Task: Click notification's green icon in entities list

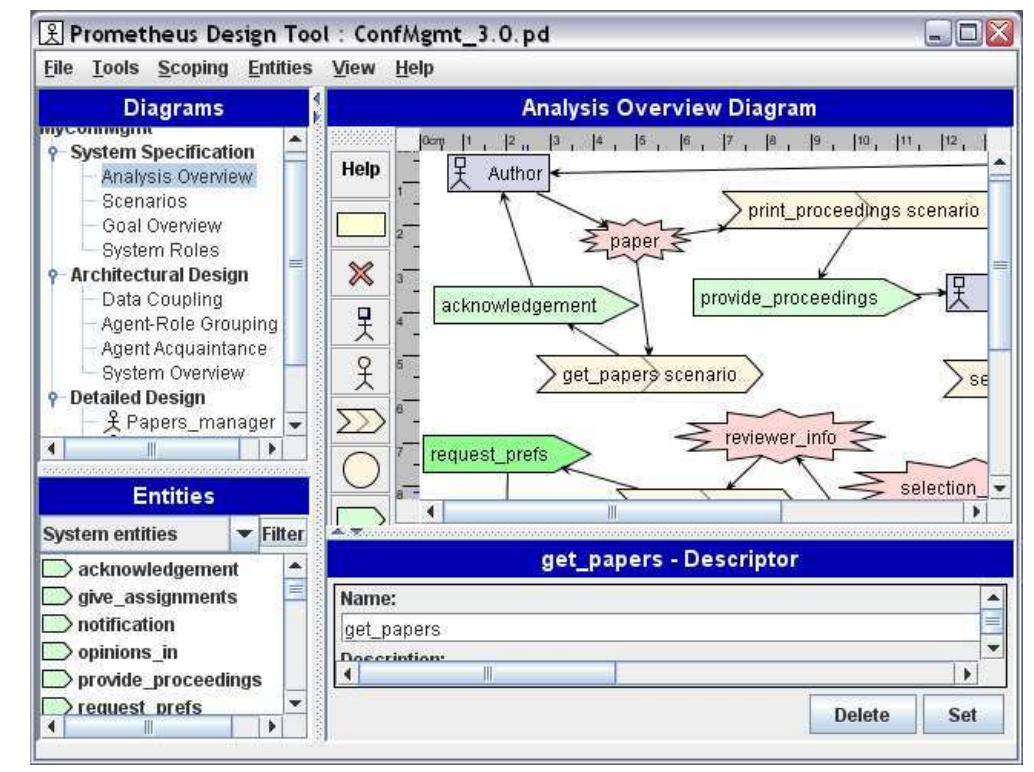Action: tap(57, 624)
